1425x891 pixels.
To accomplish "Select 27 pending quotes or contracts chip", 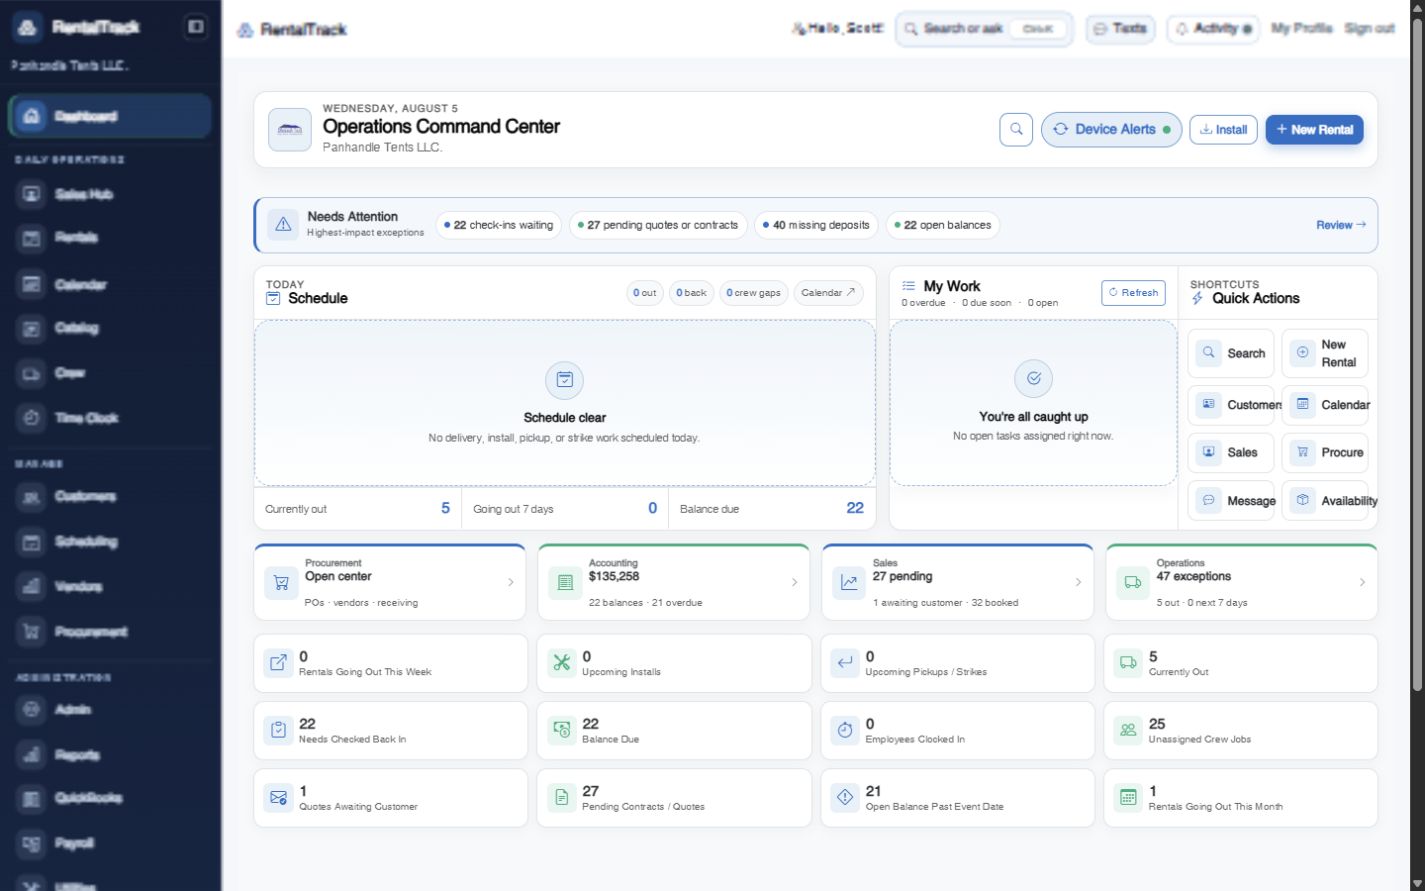I will (658, 225).
